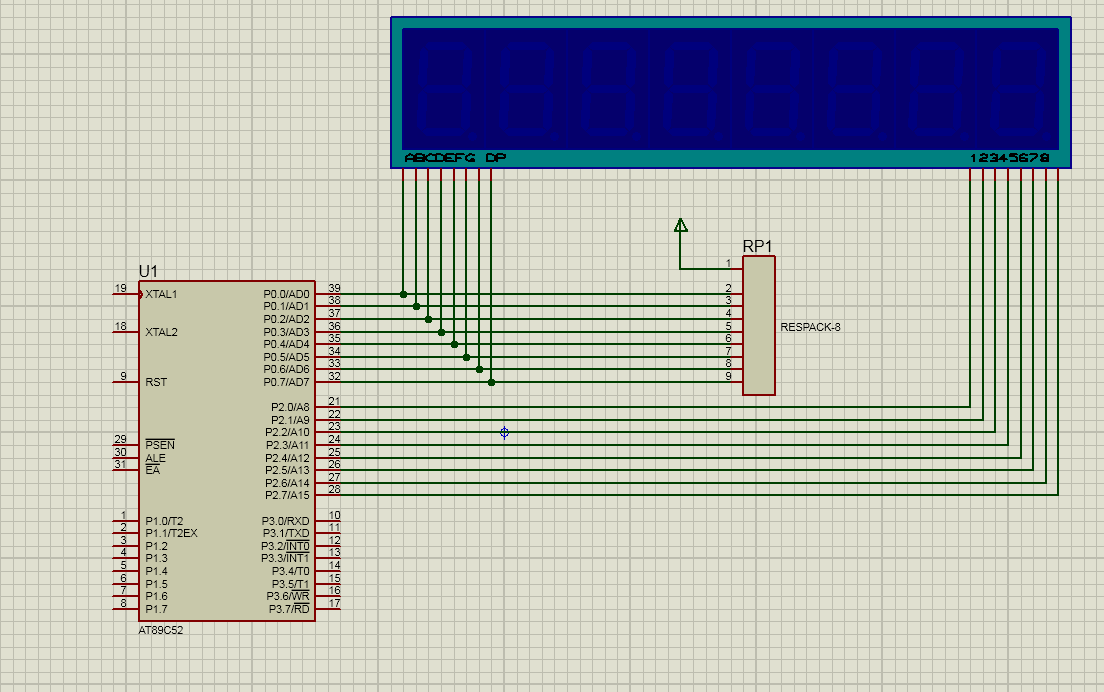
Task: Click the P0.3/AD3 pin label
Action: (286, 332)
